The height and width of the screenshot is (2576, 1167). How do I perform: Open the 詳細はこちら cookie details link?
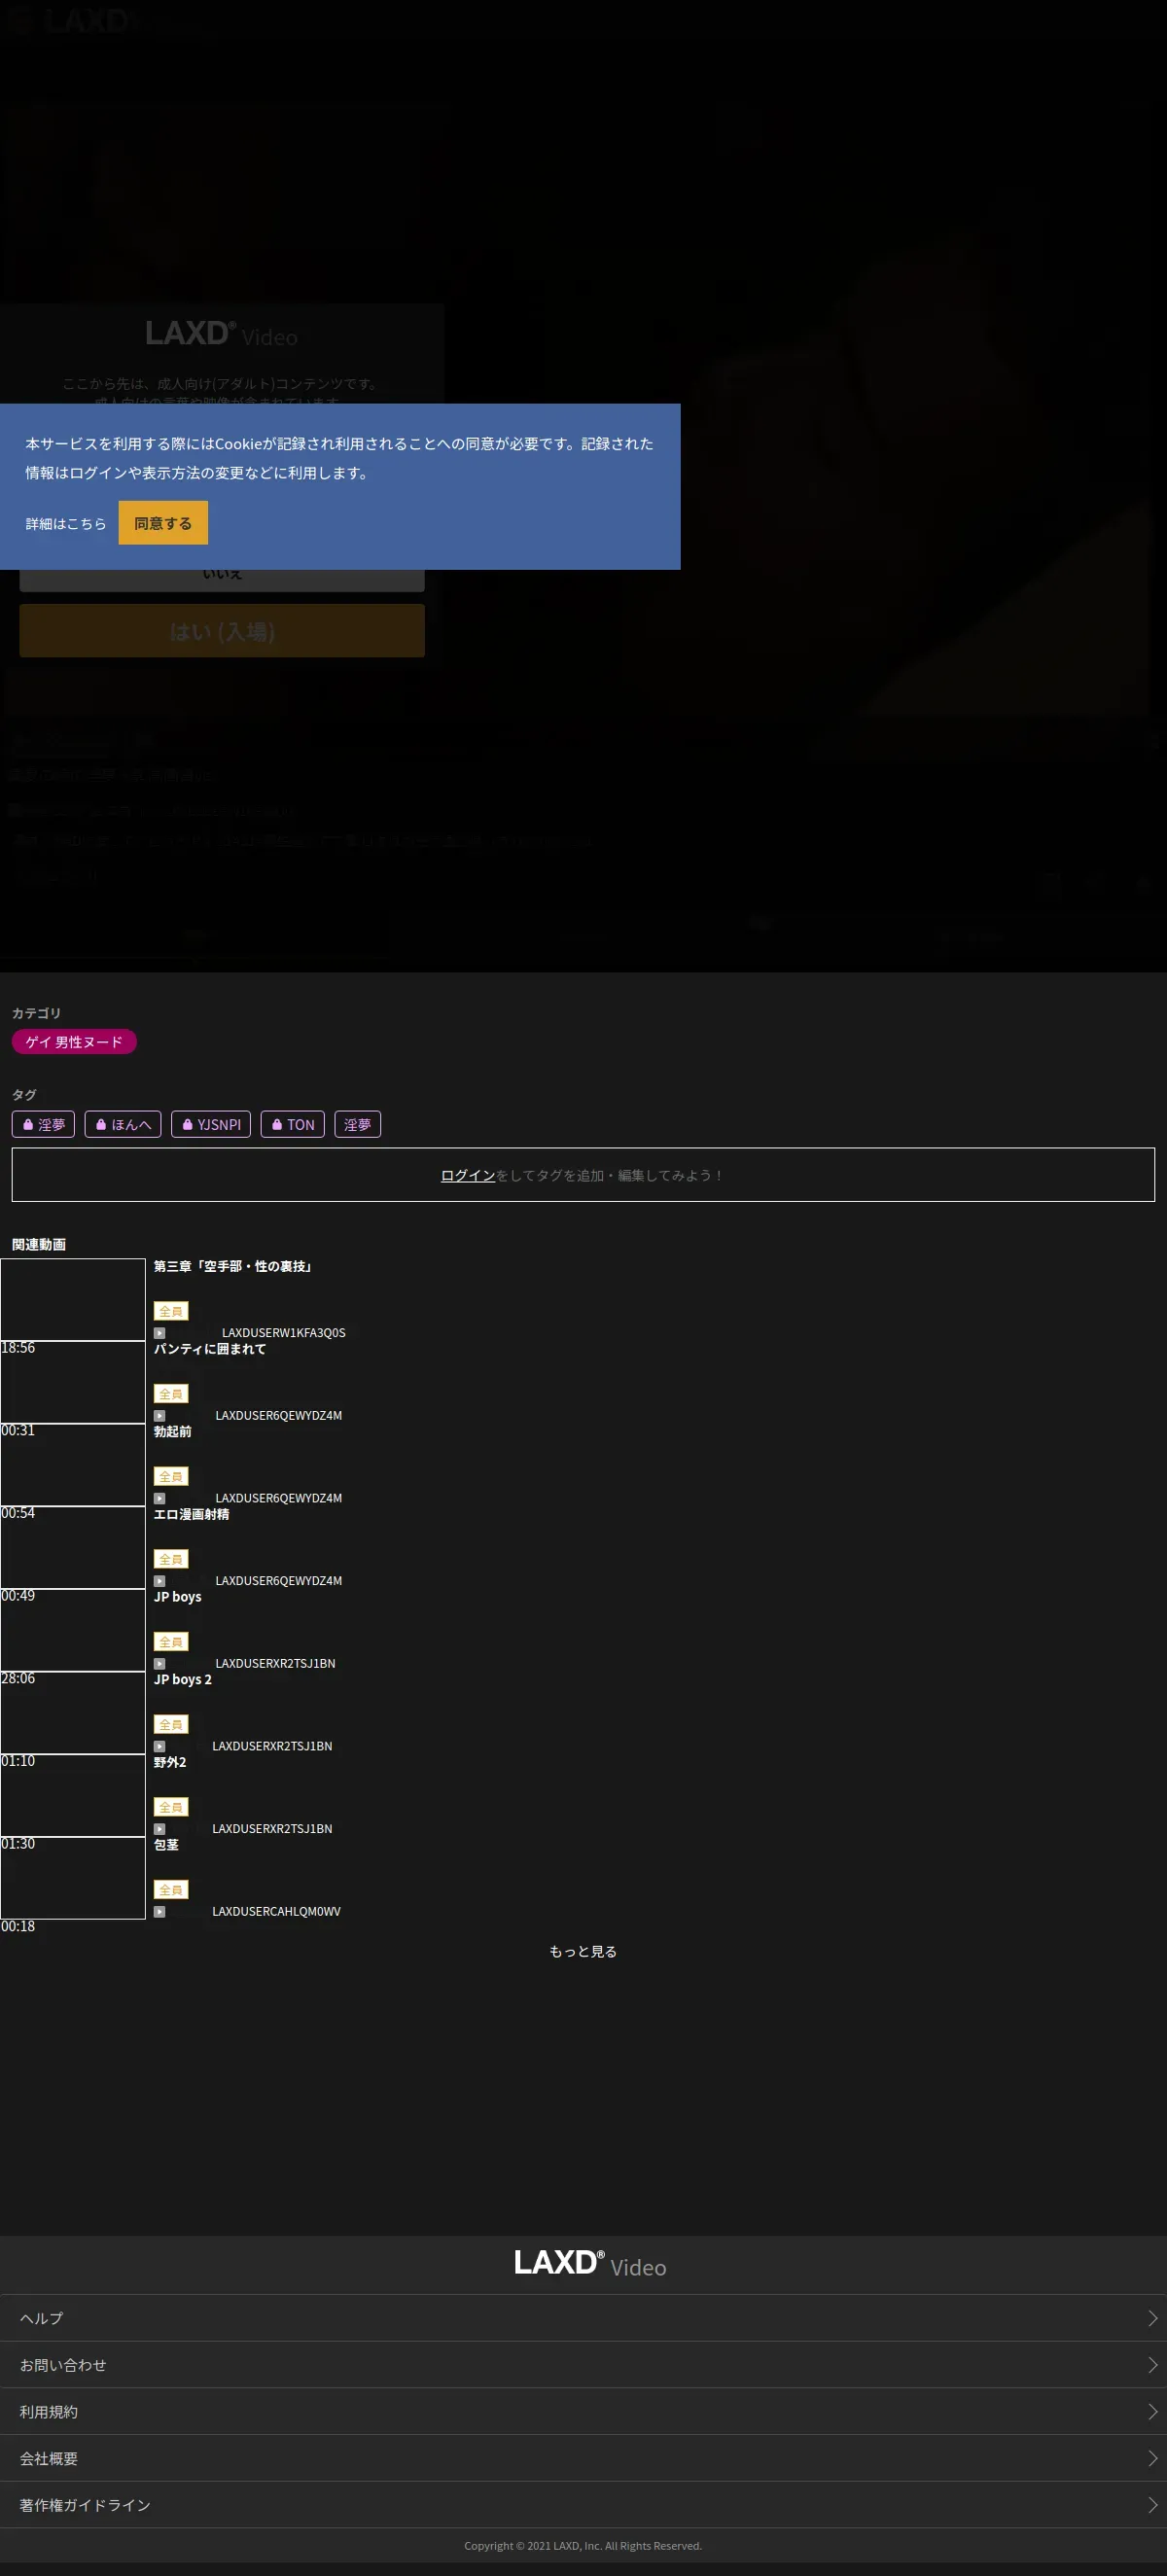point(66,524)
